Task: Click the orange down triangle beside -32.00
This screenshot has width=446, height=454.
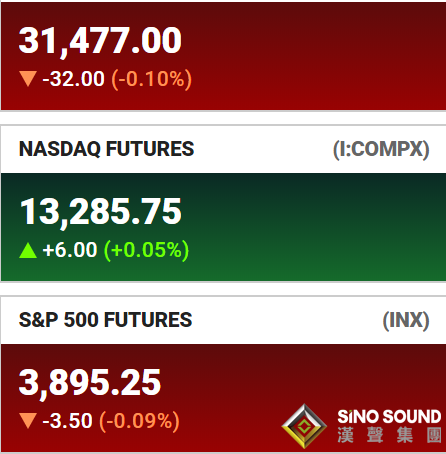Action: 28,79
